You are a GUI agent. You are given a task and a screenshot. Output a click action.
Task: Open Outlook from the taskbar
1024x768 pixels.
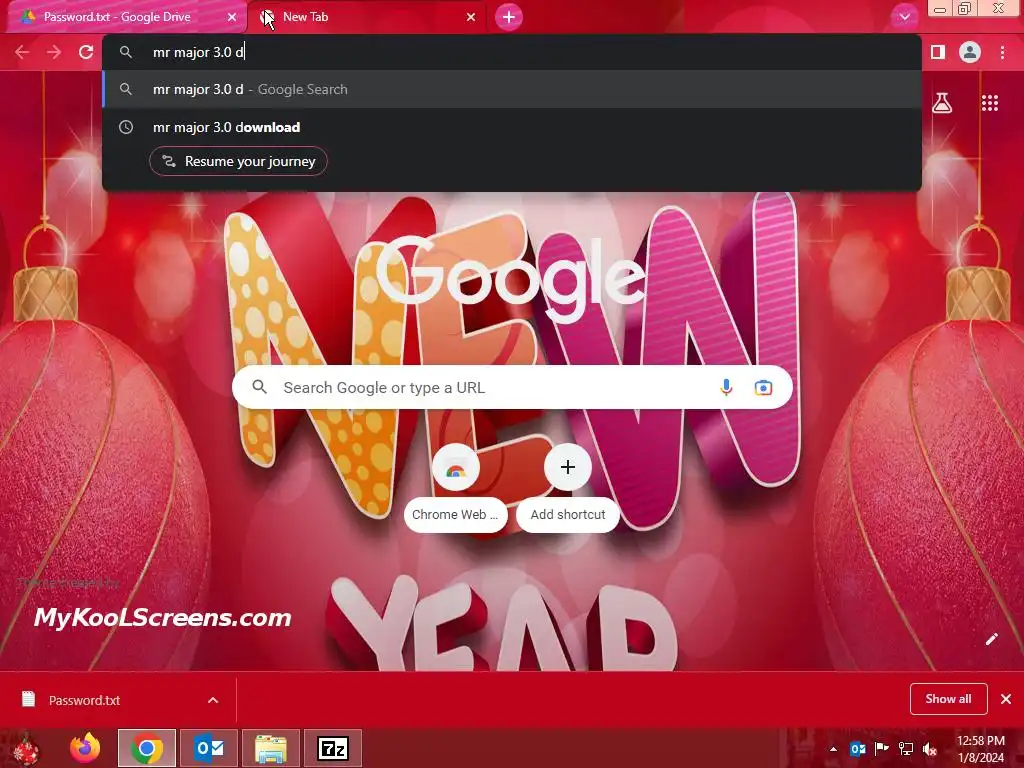tap(209, 748)
